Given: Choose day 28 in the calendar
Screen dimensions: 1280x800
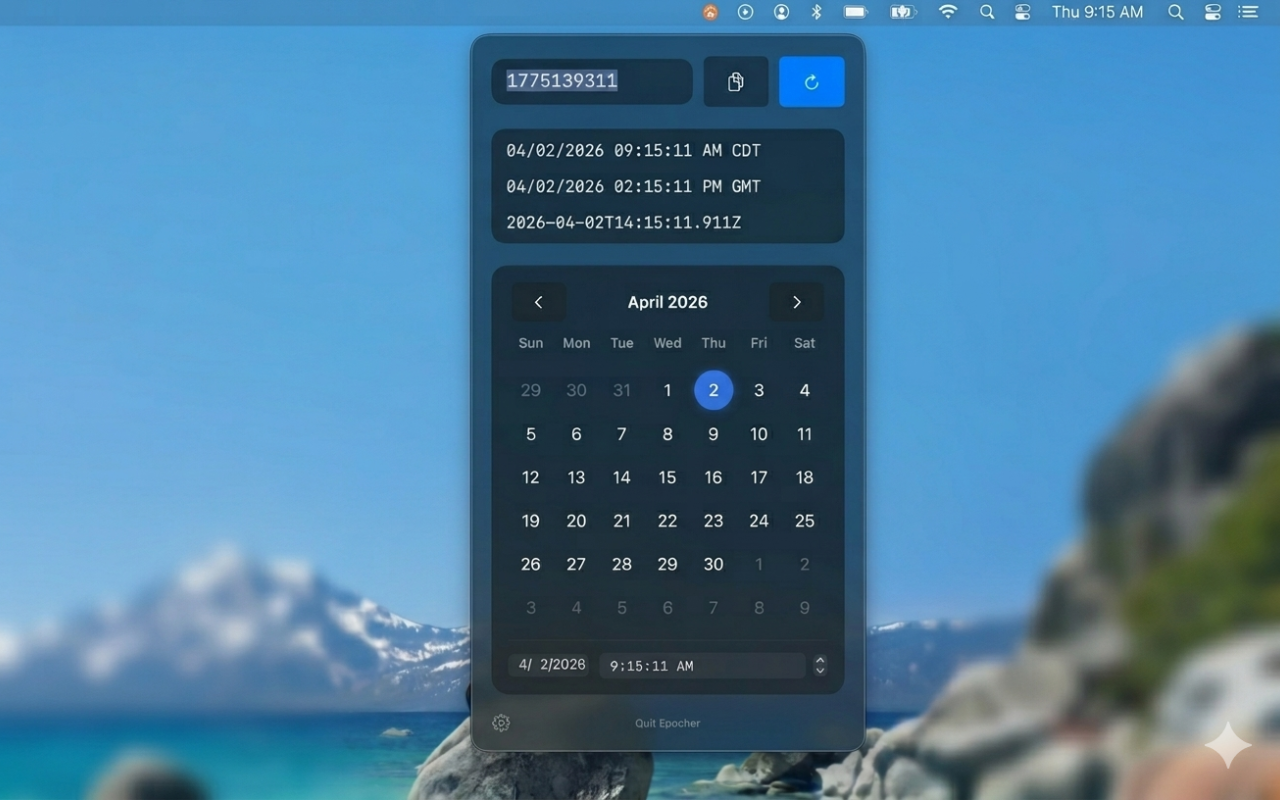Looking at the screenshot, I should tap(622, 564).
